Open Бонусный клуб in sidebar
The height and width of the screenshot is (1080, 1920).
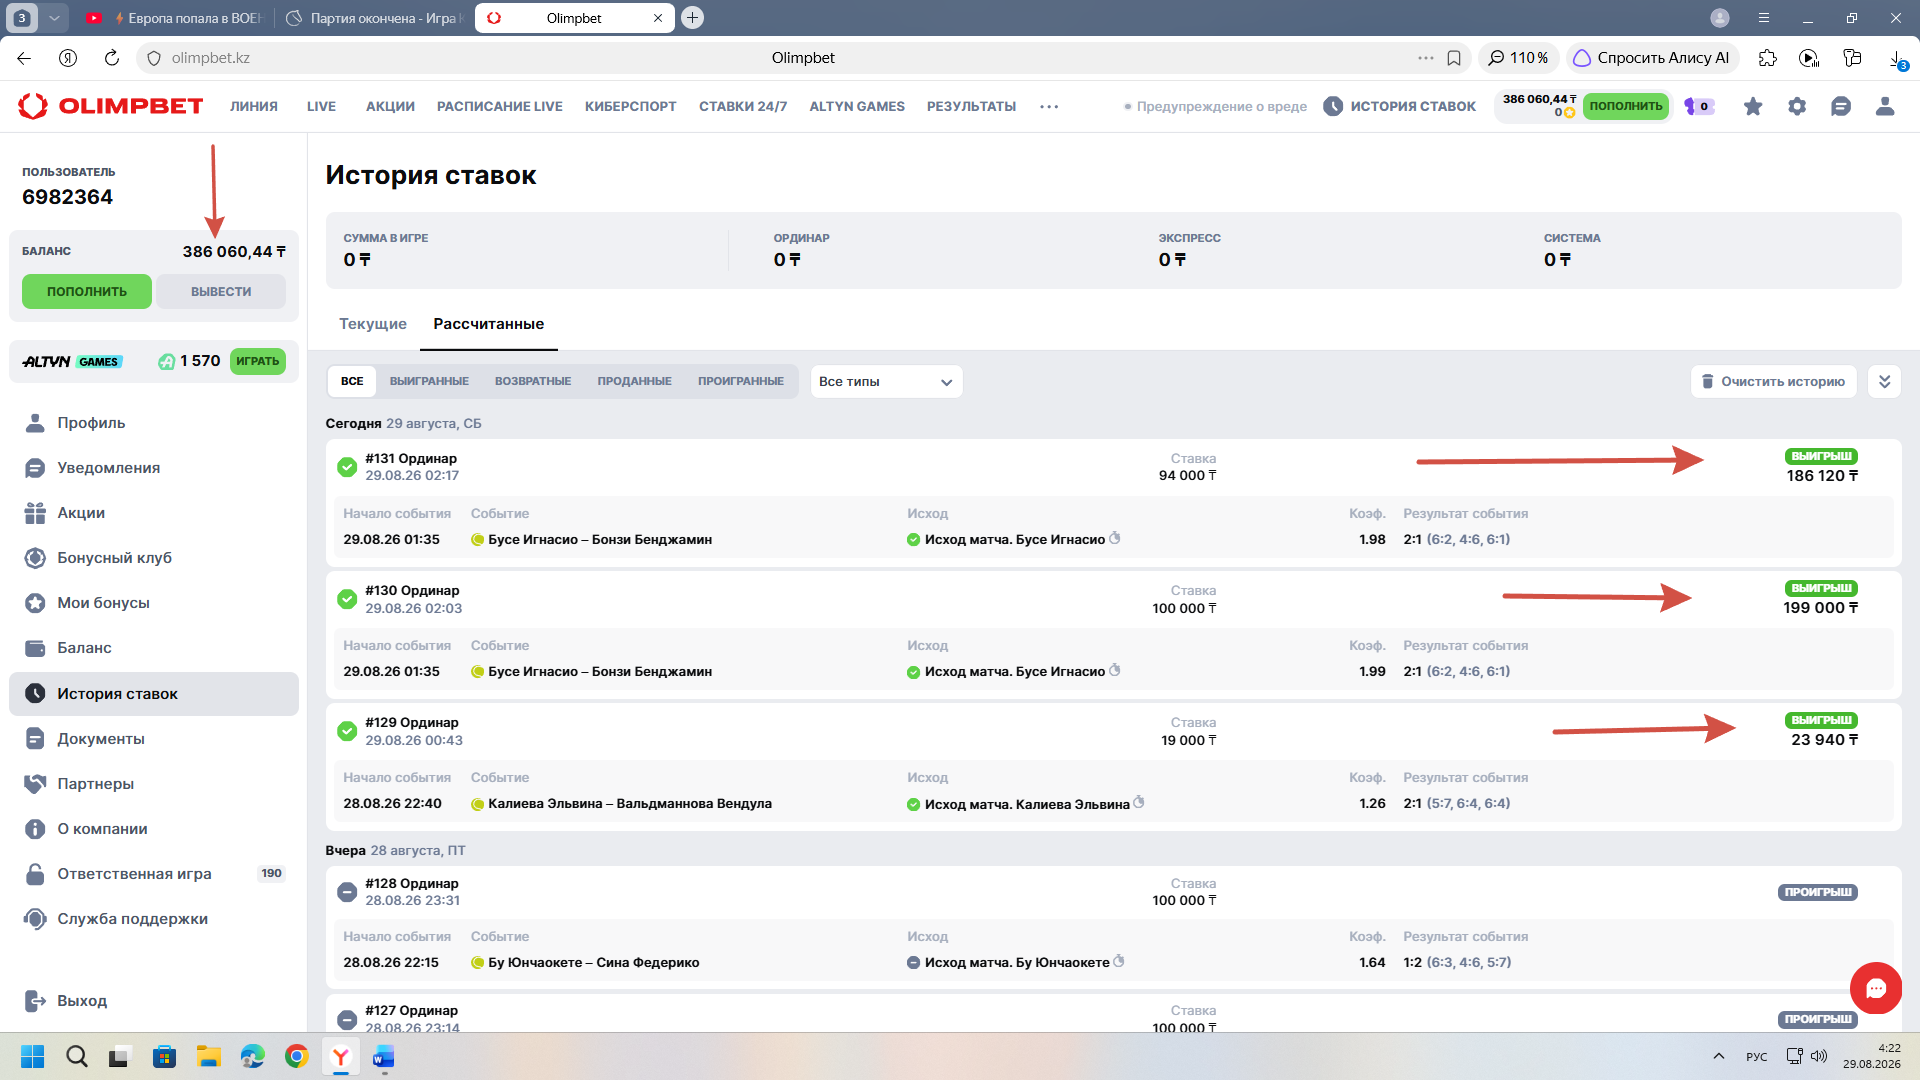point(154,558)
